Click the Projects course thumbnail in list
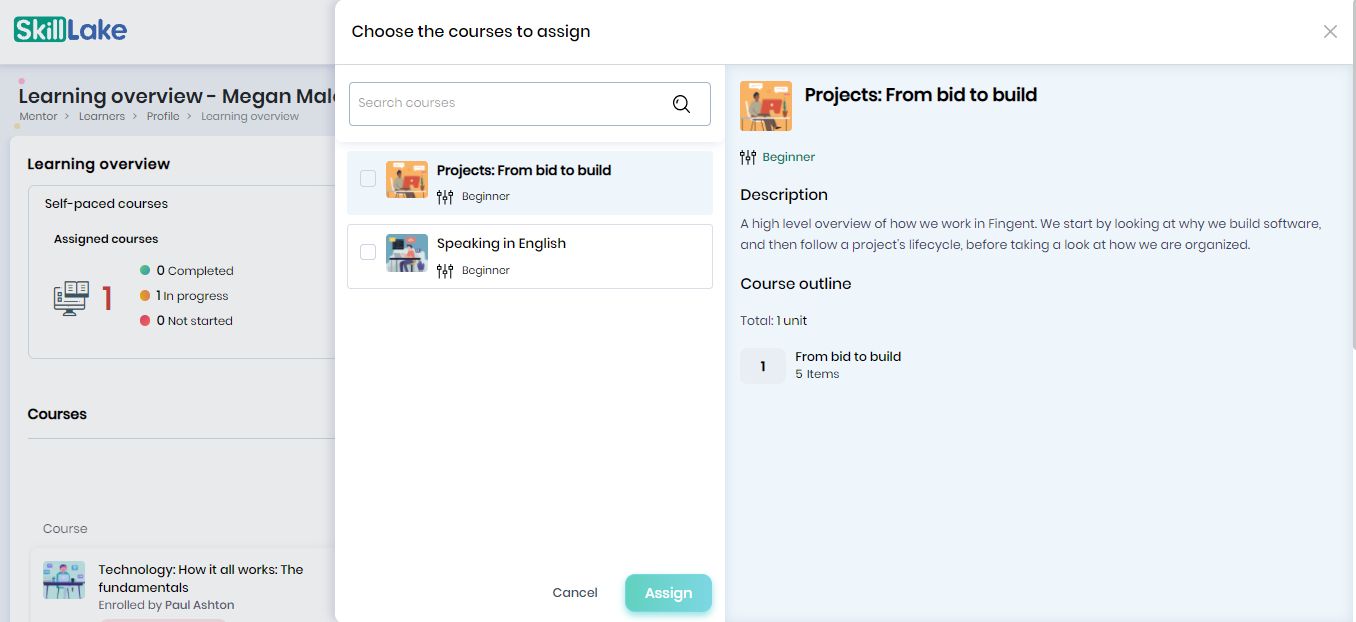Viewport: 1356px width, 622px height. pyautogui.click(x=407, y=180)
